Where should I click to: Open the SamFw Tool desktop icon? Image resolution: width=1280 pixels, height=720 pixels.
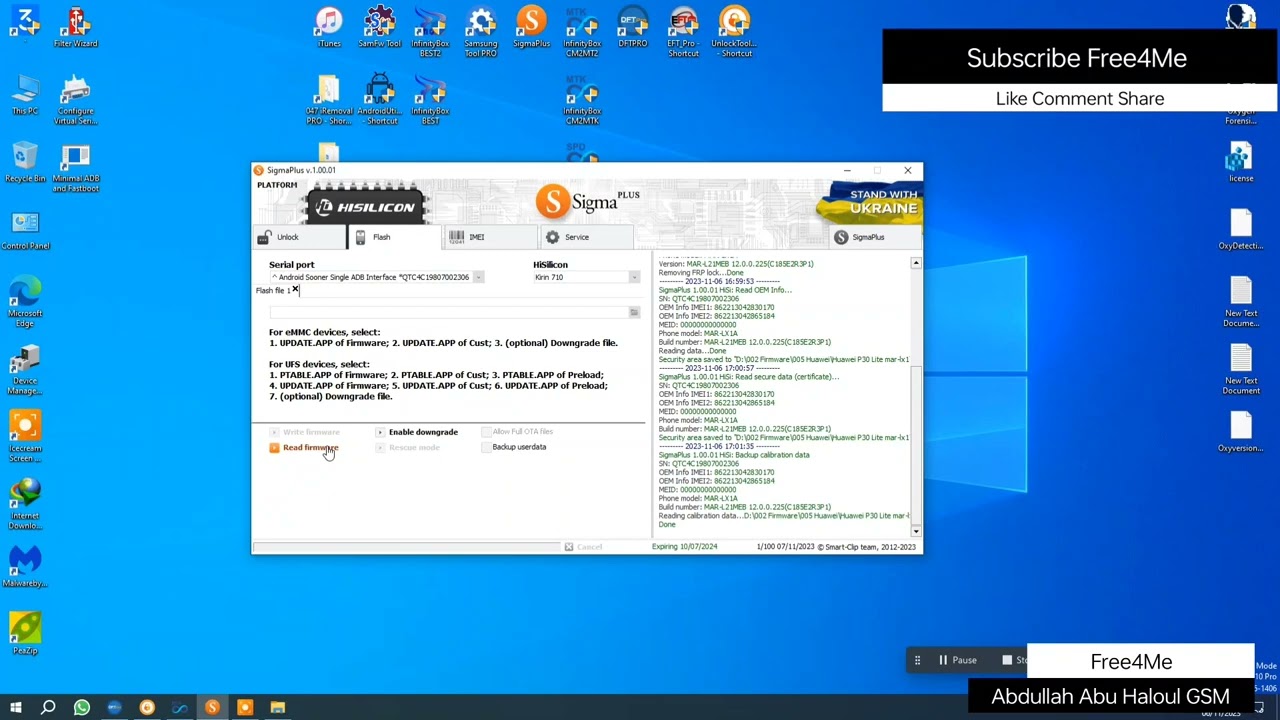pos(380,27)
